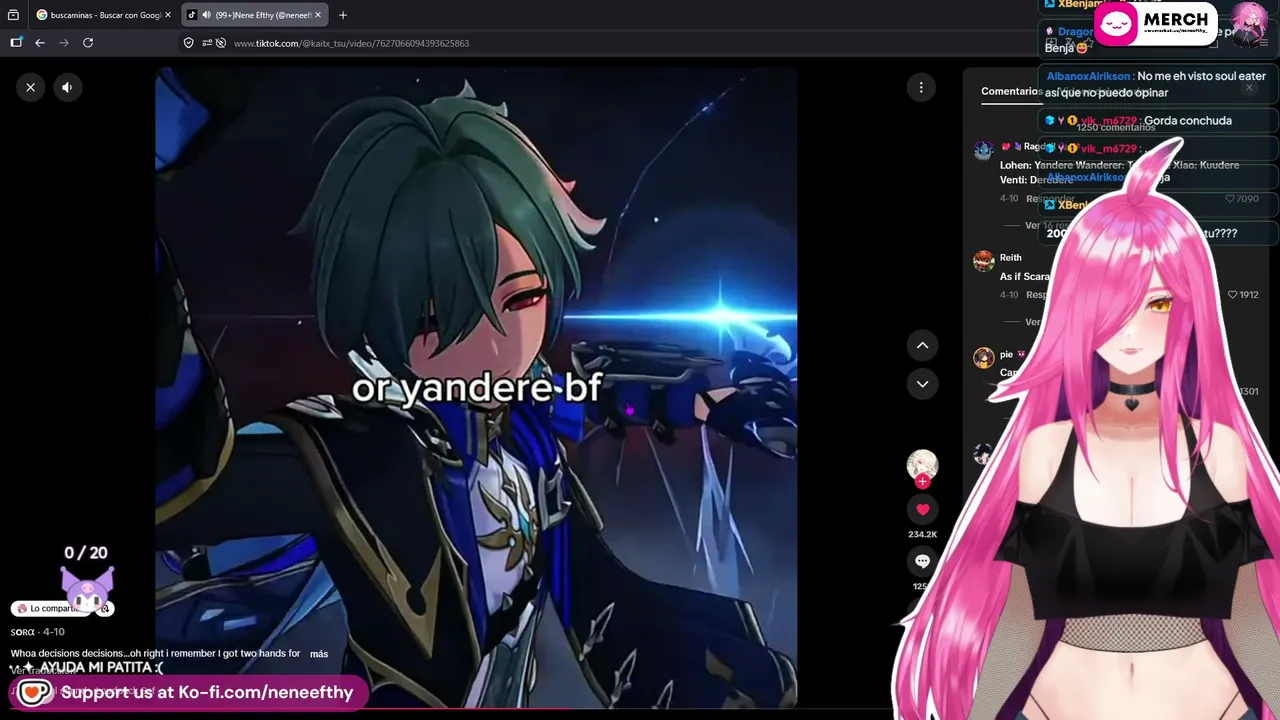This screenshot has width=1280, height=720.
Task: Open the browser sidebar panel icon
Action: tap(16, 43)
